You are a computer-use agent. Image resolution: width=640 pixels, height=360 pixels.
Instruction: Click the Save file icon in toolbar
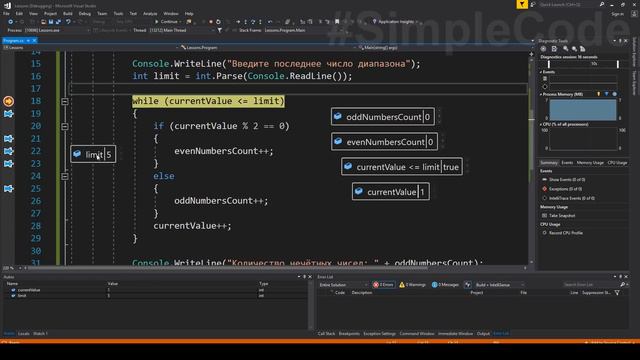coord(51,22)
